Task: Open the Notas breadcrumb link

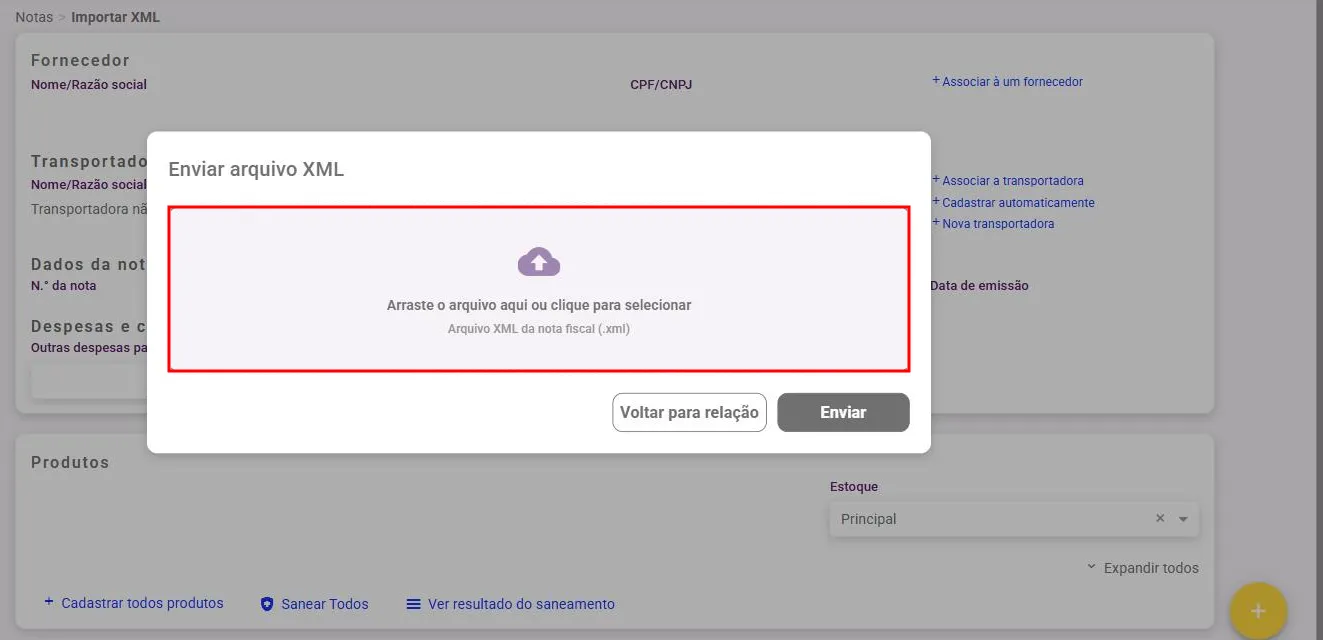Action: (x=34, y=17)
